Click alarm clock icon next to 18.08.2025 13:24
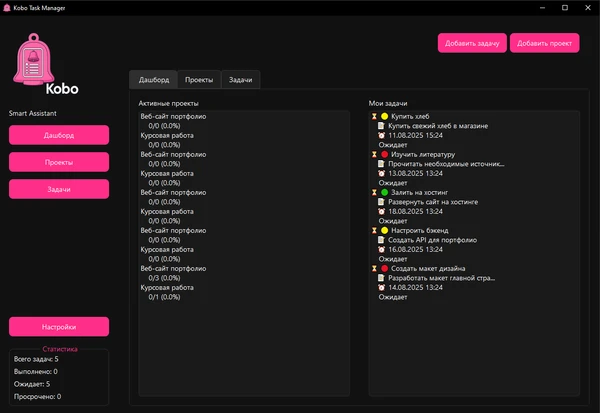 pyautogui.click(x=381, y=211)
